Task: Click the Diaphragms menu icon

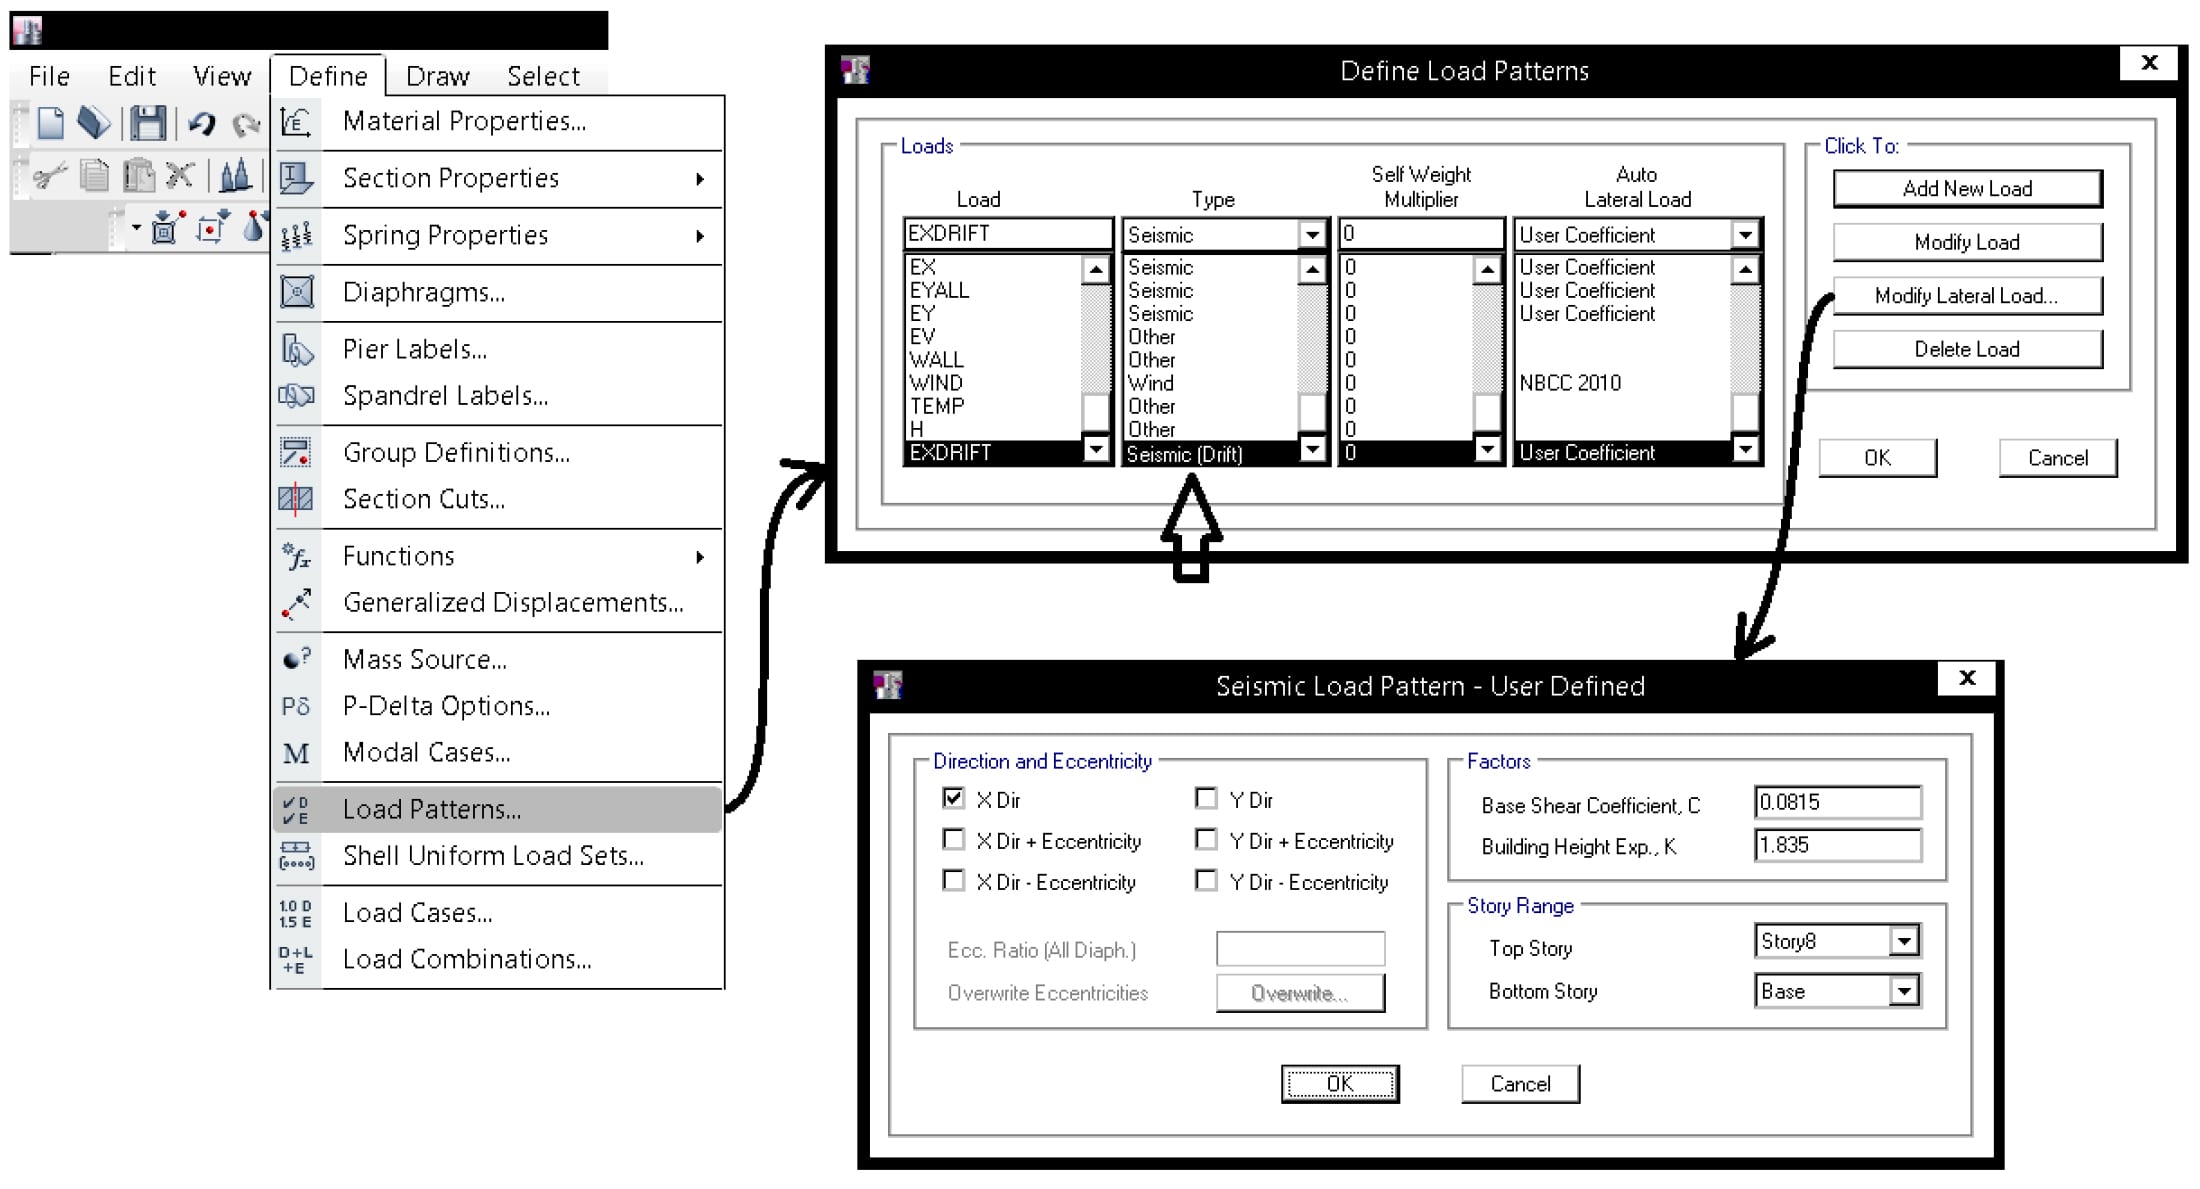Action: point(296,293)
